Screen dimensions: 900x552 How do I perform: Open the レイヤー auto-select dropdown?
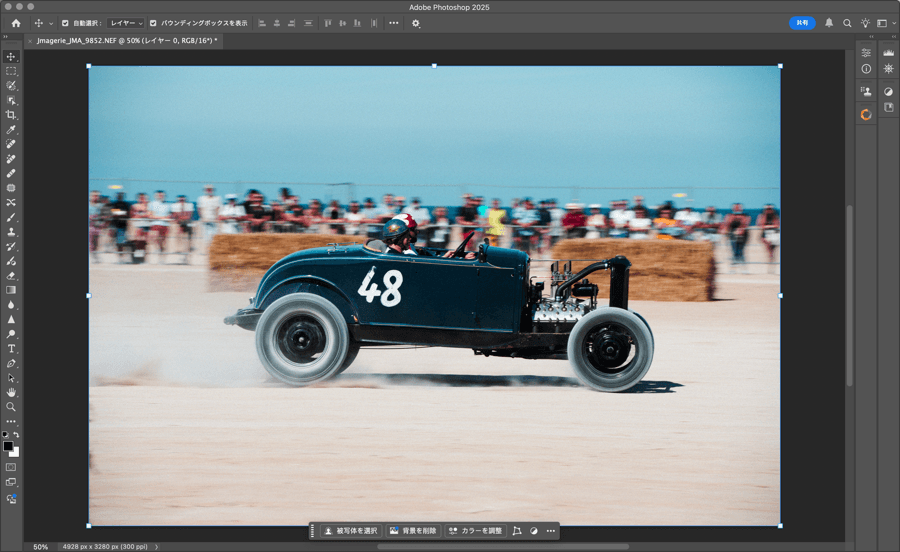pyautogui.click(x=127, y=23)
